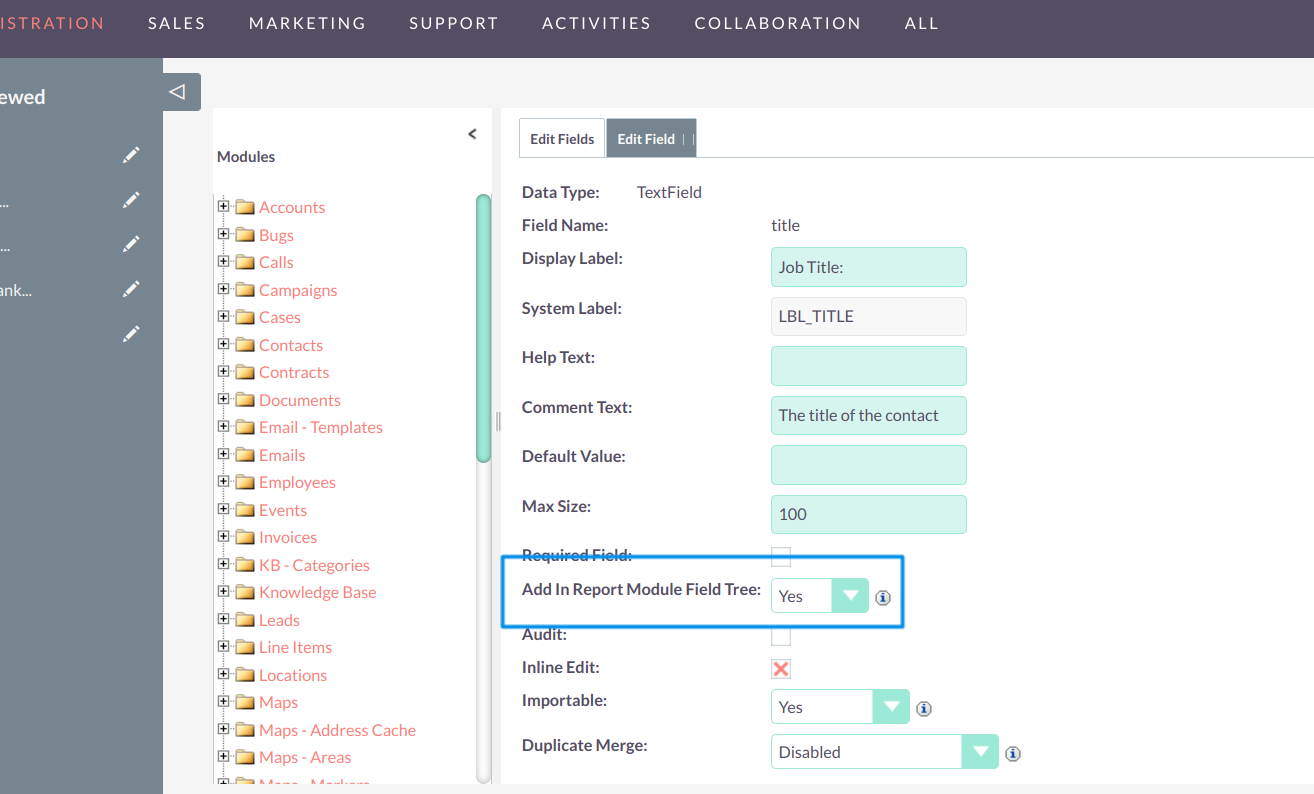Open the Activities menu
Viewport: 1314px width, 794px height.
point(597,23)
